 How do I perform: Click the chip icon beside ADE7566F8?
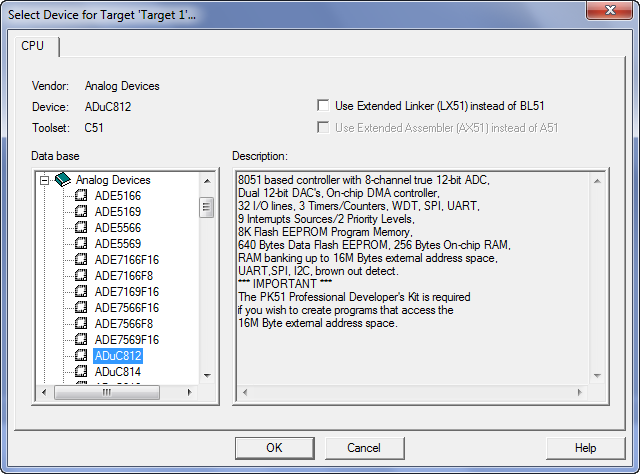point(81,323)
